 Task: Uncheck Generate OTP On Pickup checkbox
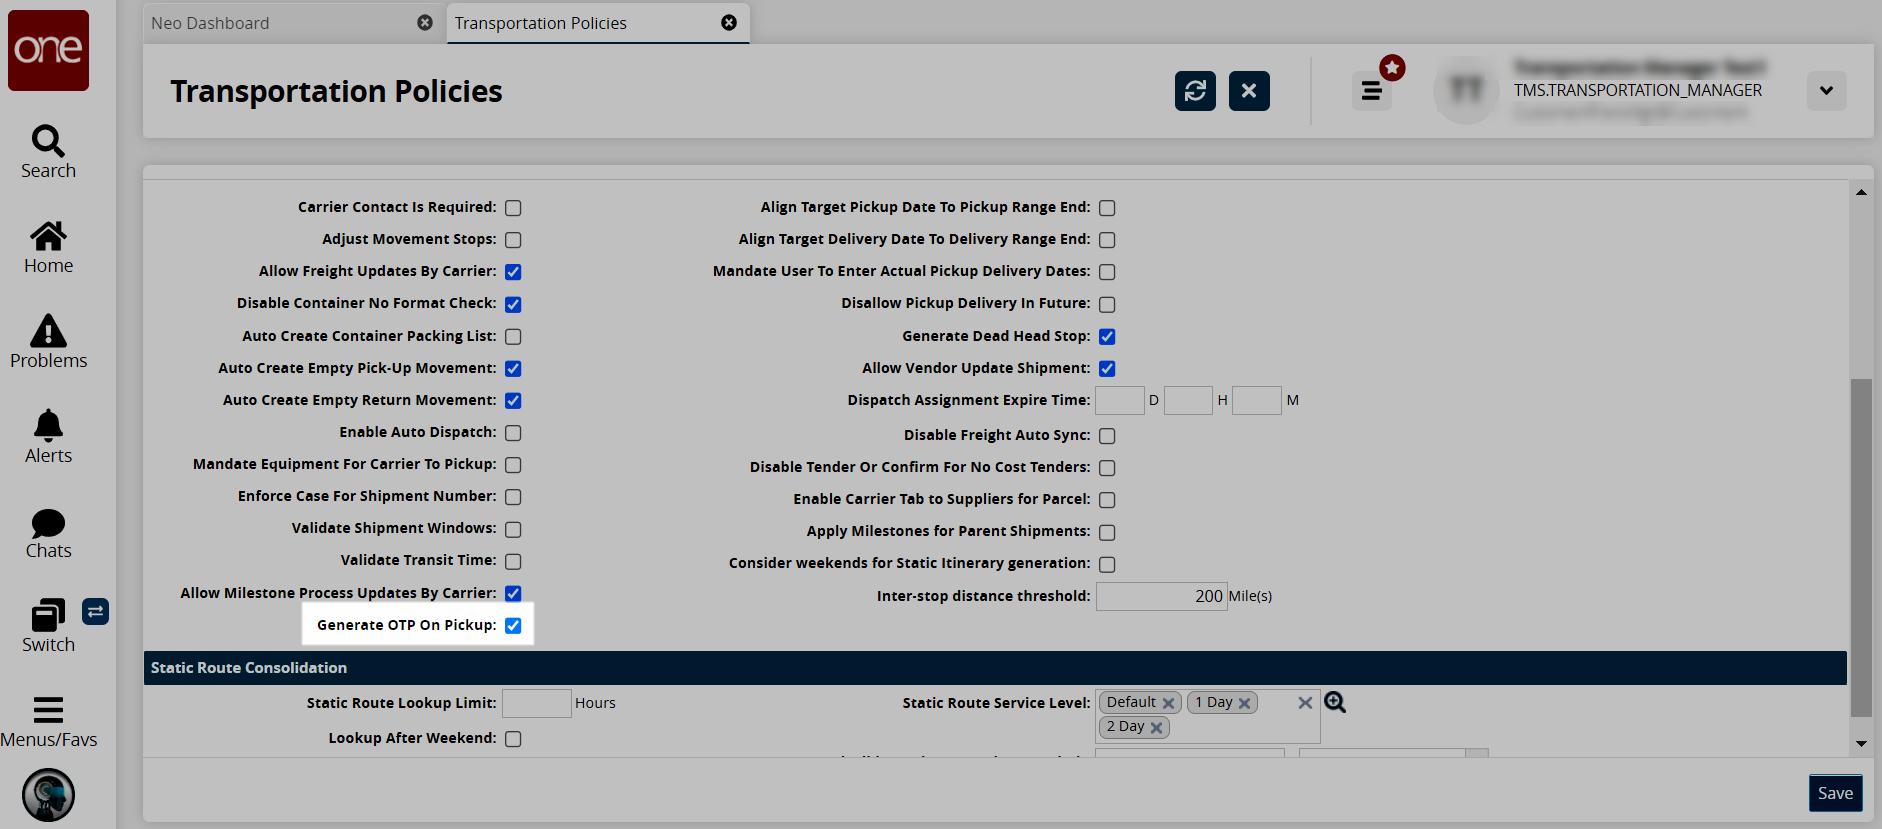[513, 626]
